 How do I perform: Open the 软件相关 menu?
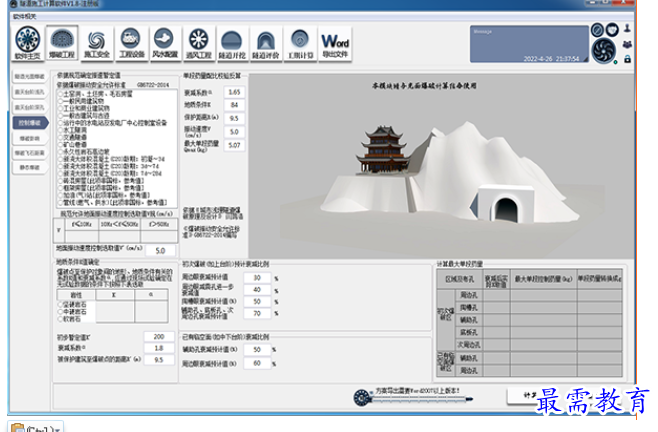(24, 16)
